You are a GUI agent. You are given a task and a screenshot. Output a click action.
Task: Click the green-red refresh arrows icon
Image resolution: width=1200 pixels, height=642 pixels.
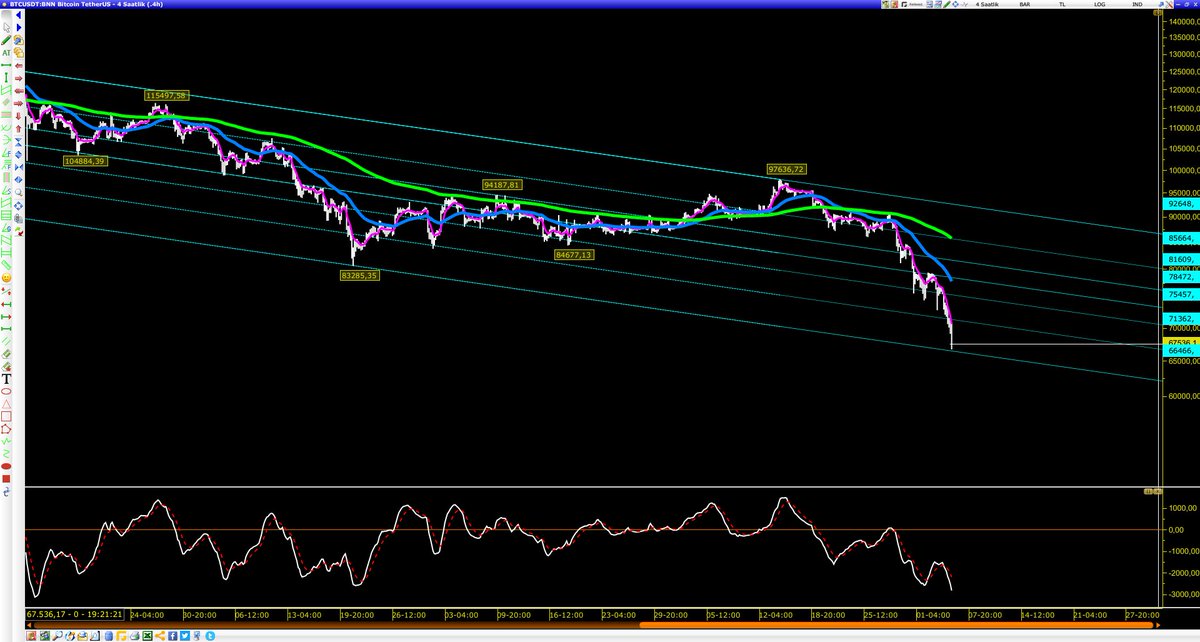pos(18,231)
